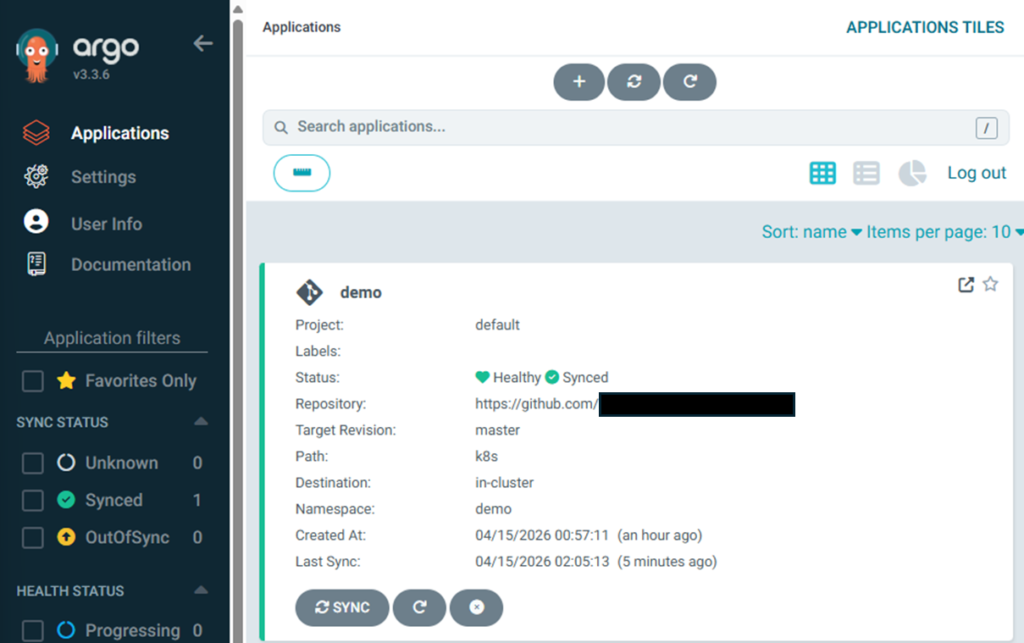This screenshot has width=1024, height=643.
Task: Collapse the HEALTH STATUS filter section
Action: coord(200,591)
